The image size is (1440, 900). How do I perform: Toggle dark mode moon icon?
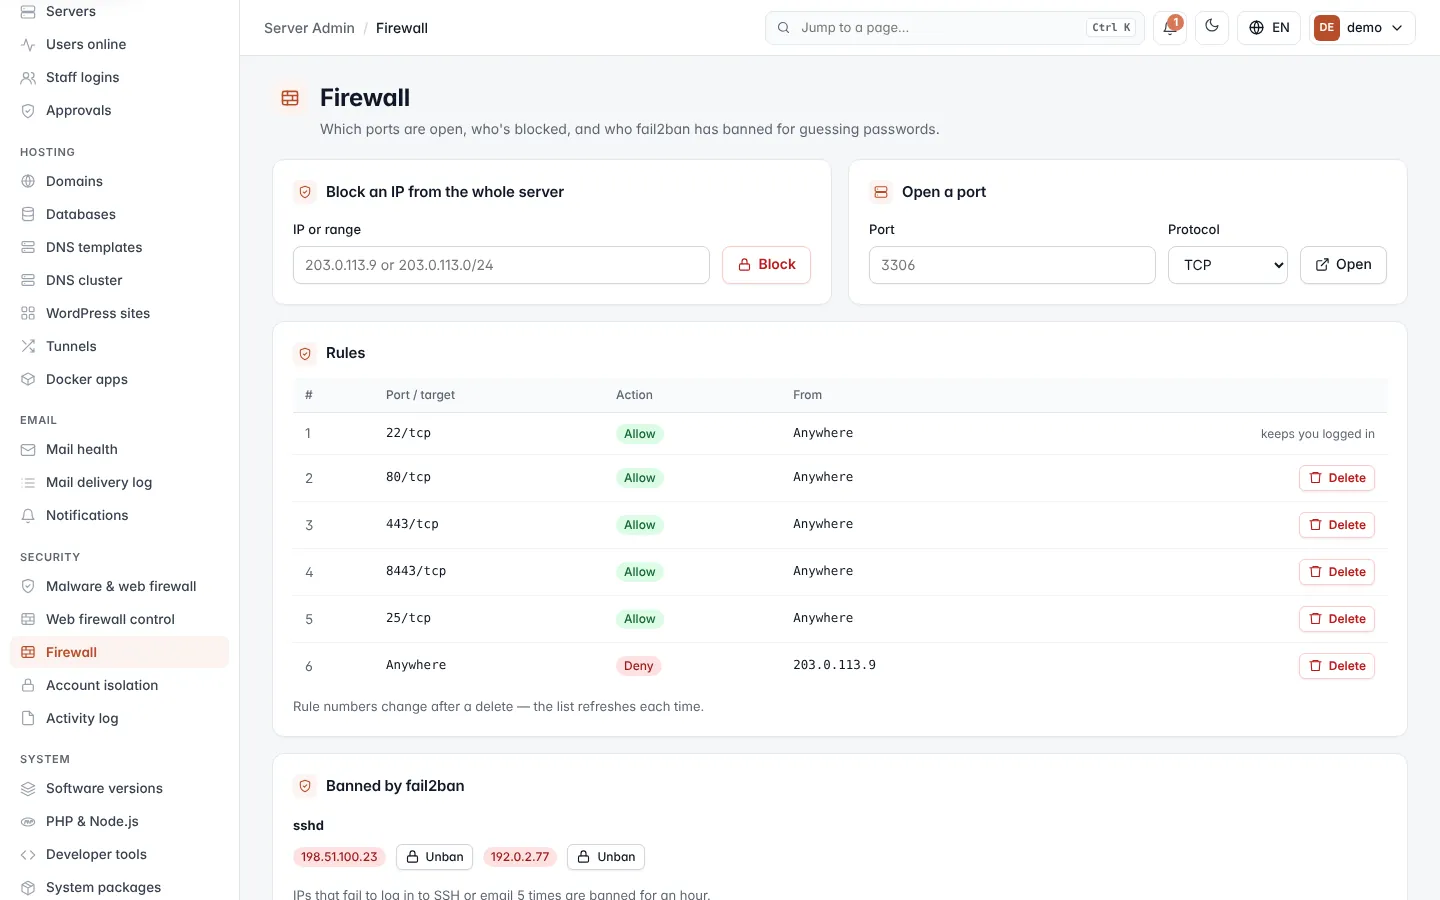coord(1212,28)
